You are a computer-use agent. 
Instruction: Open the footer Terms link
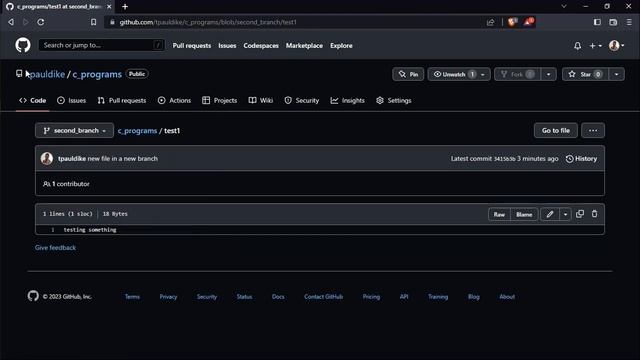tap(132, 297)
